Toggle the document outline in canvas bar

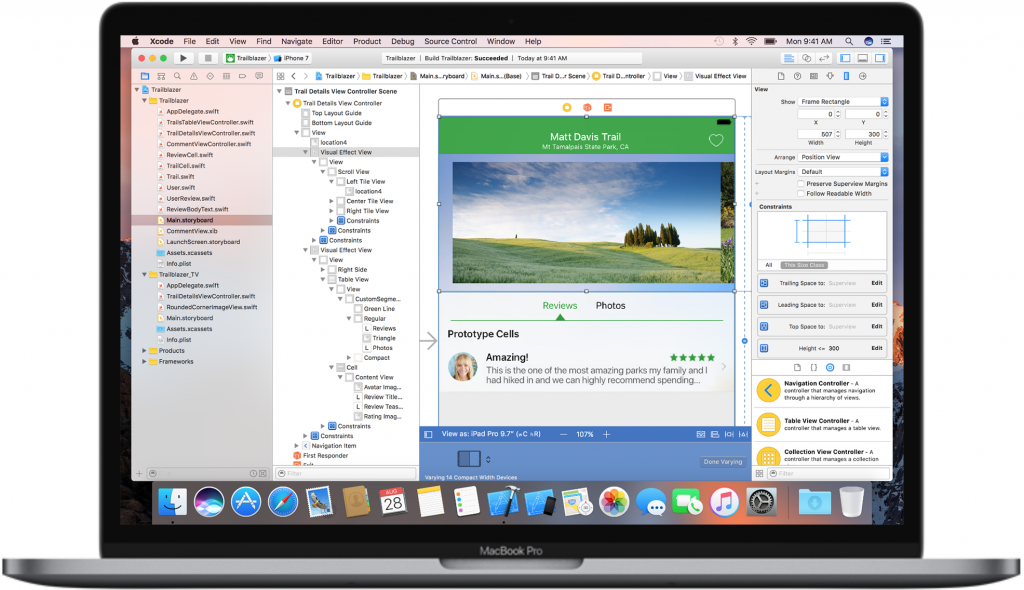tap(428, 434)
